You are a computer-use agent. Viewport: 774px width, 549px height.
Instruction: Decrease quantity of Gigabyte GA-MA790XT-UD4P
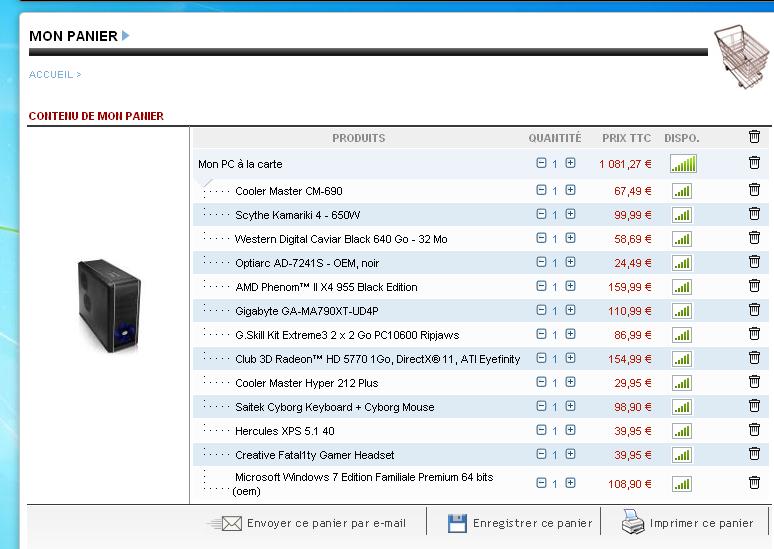[x=542, y=310]
